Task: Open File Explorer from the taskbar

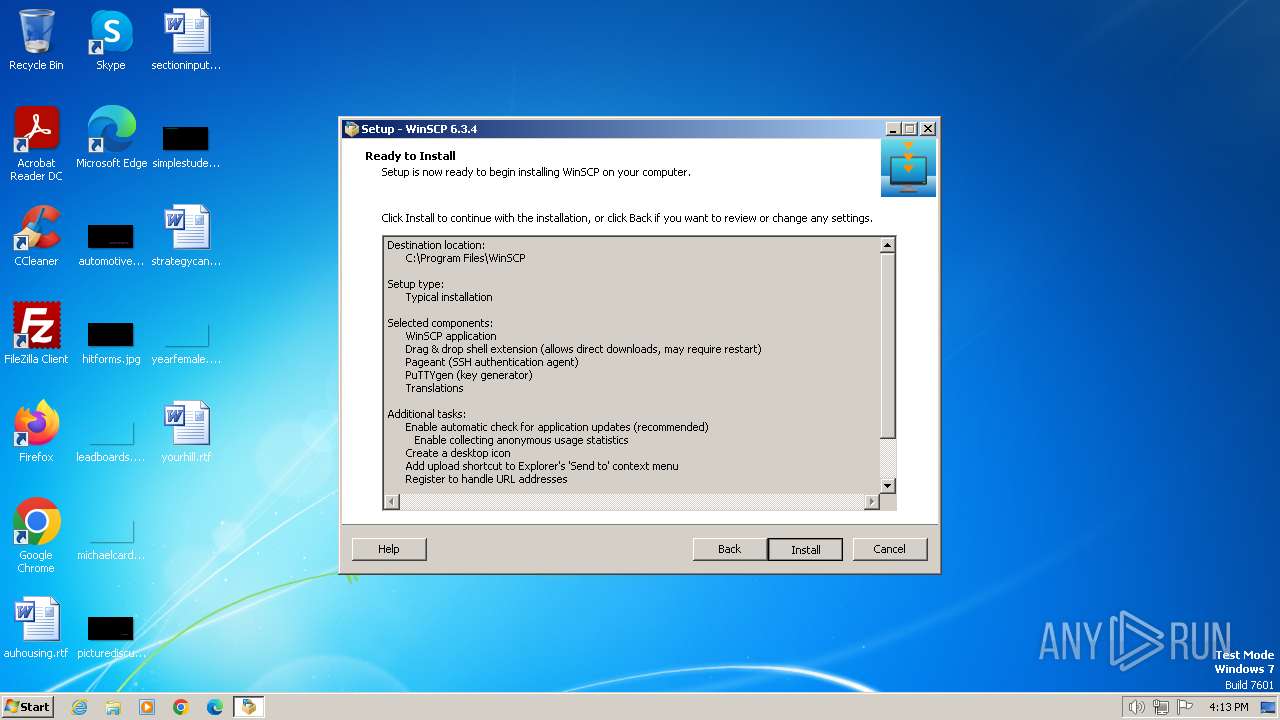Action: (x=113, y=707)
